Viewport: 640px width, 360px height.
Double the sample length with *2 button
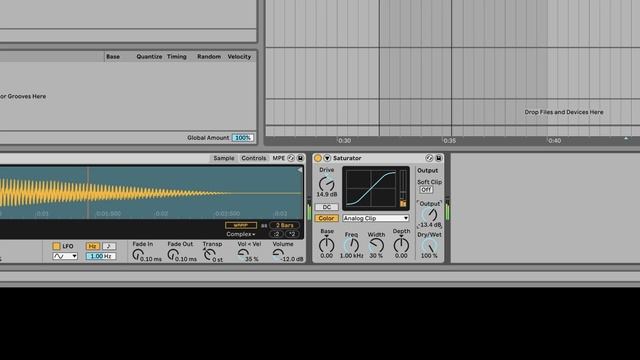tap(292, 234)
